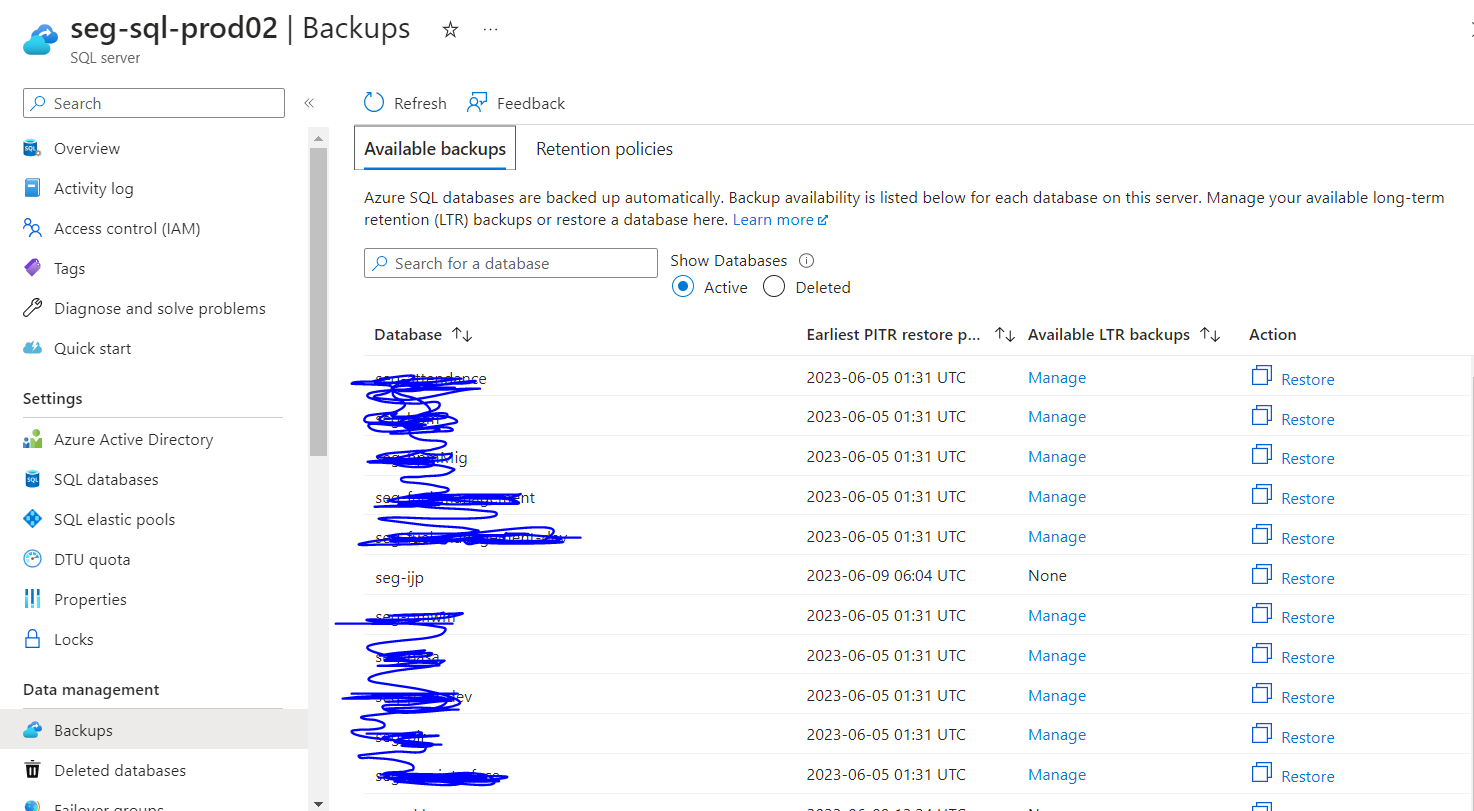Click the restore icon in the seg-ijp row
This screenshot has width=1474, height=811.
pyautogui.click(x=1262, y=576)
